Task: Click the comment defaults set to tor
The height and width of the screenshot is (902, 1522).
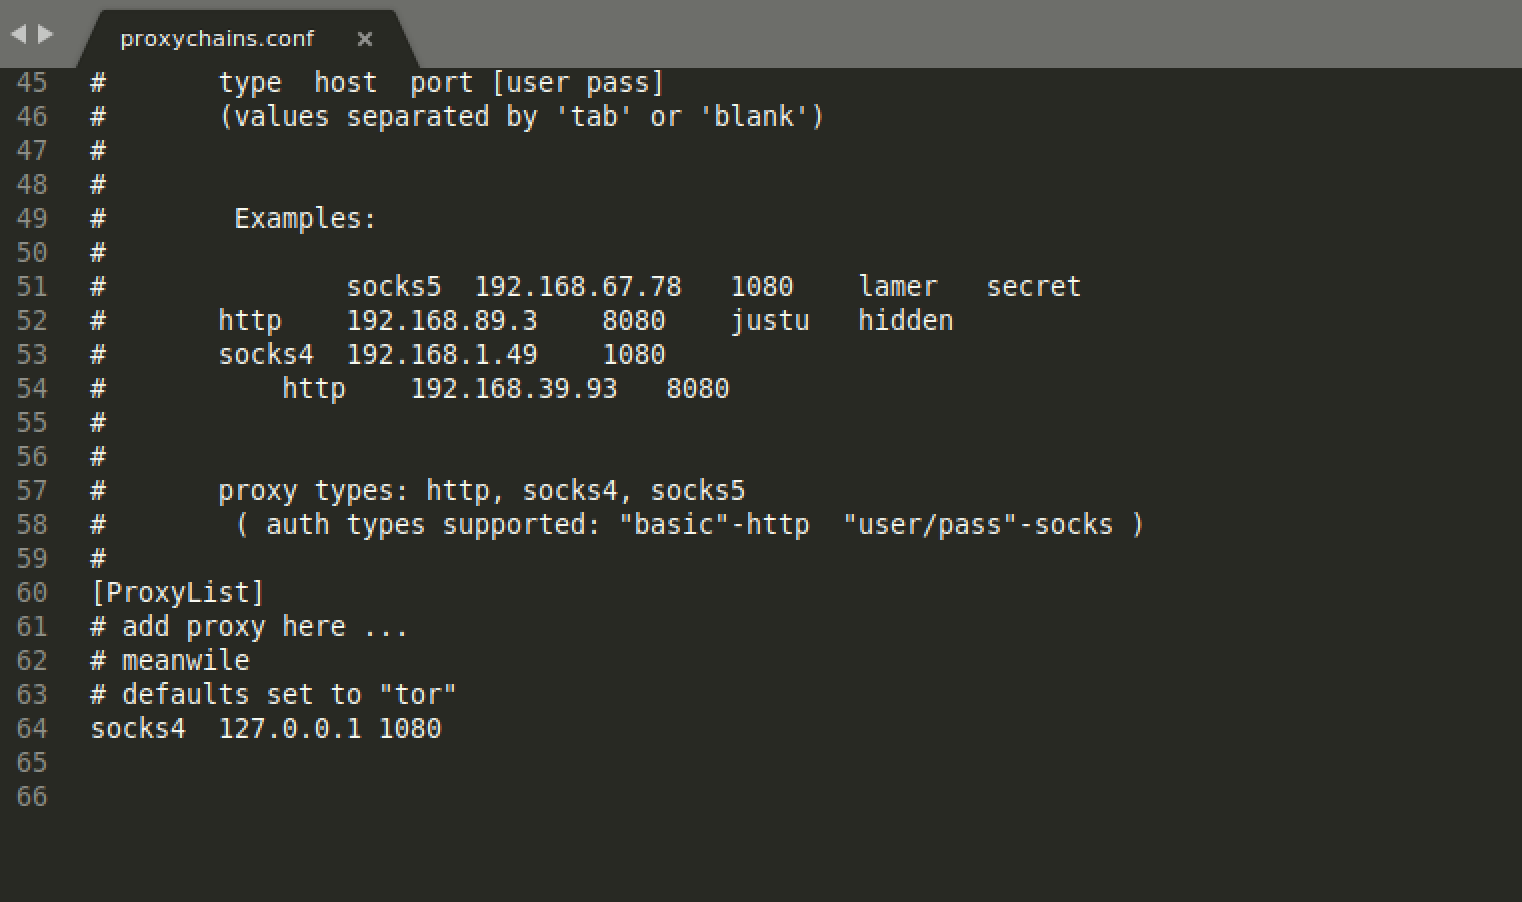Action: (274, 693)
